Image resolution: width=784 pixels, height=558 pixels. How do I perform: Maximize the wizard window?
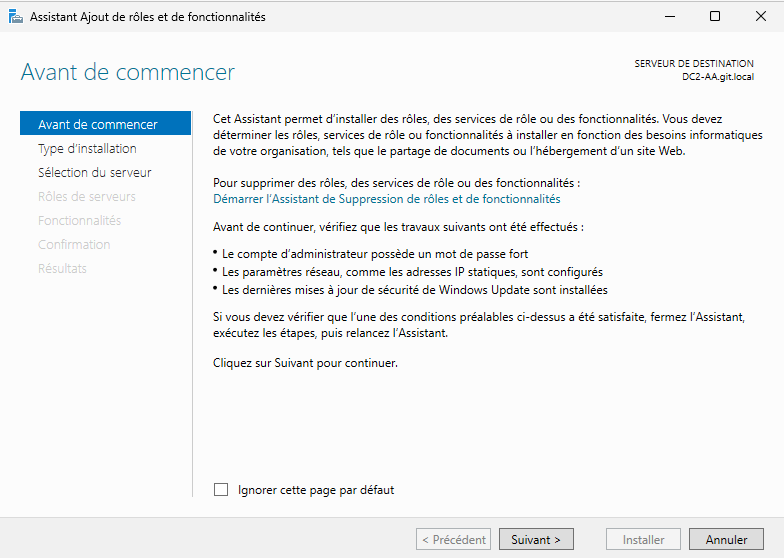(x=715, y=16)
